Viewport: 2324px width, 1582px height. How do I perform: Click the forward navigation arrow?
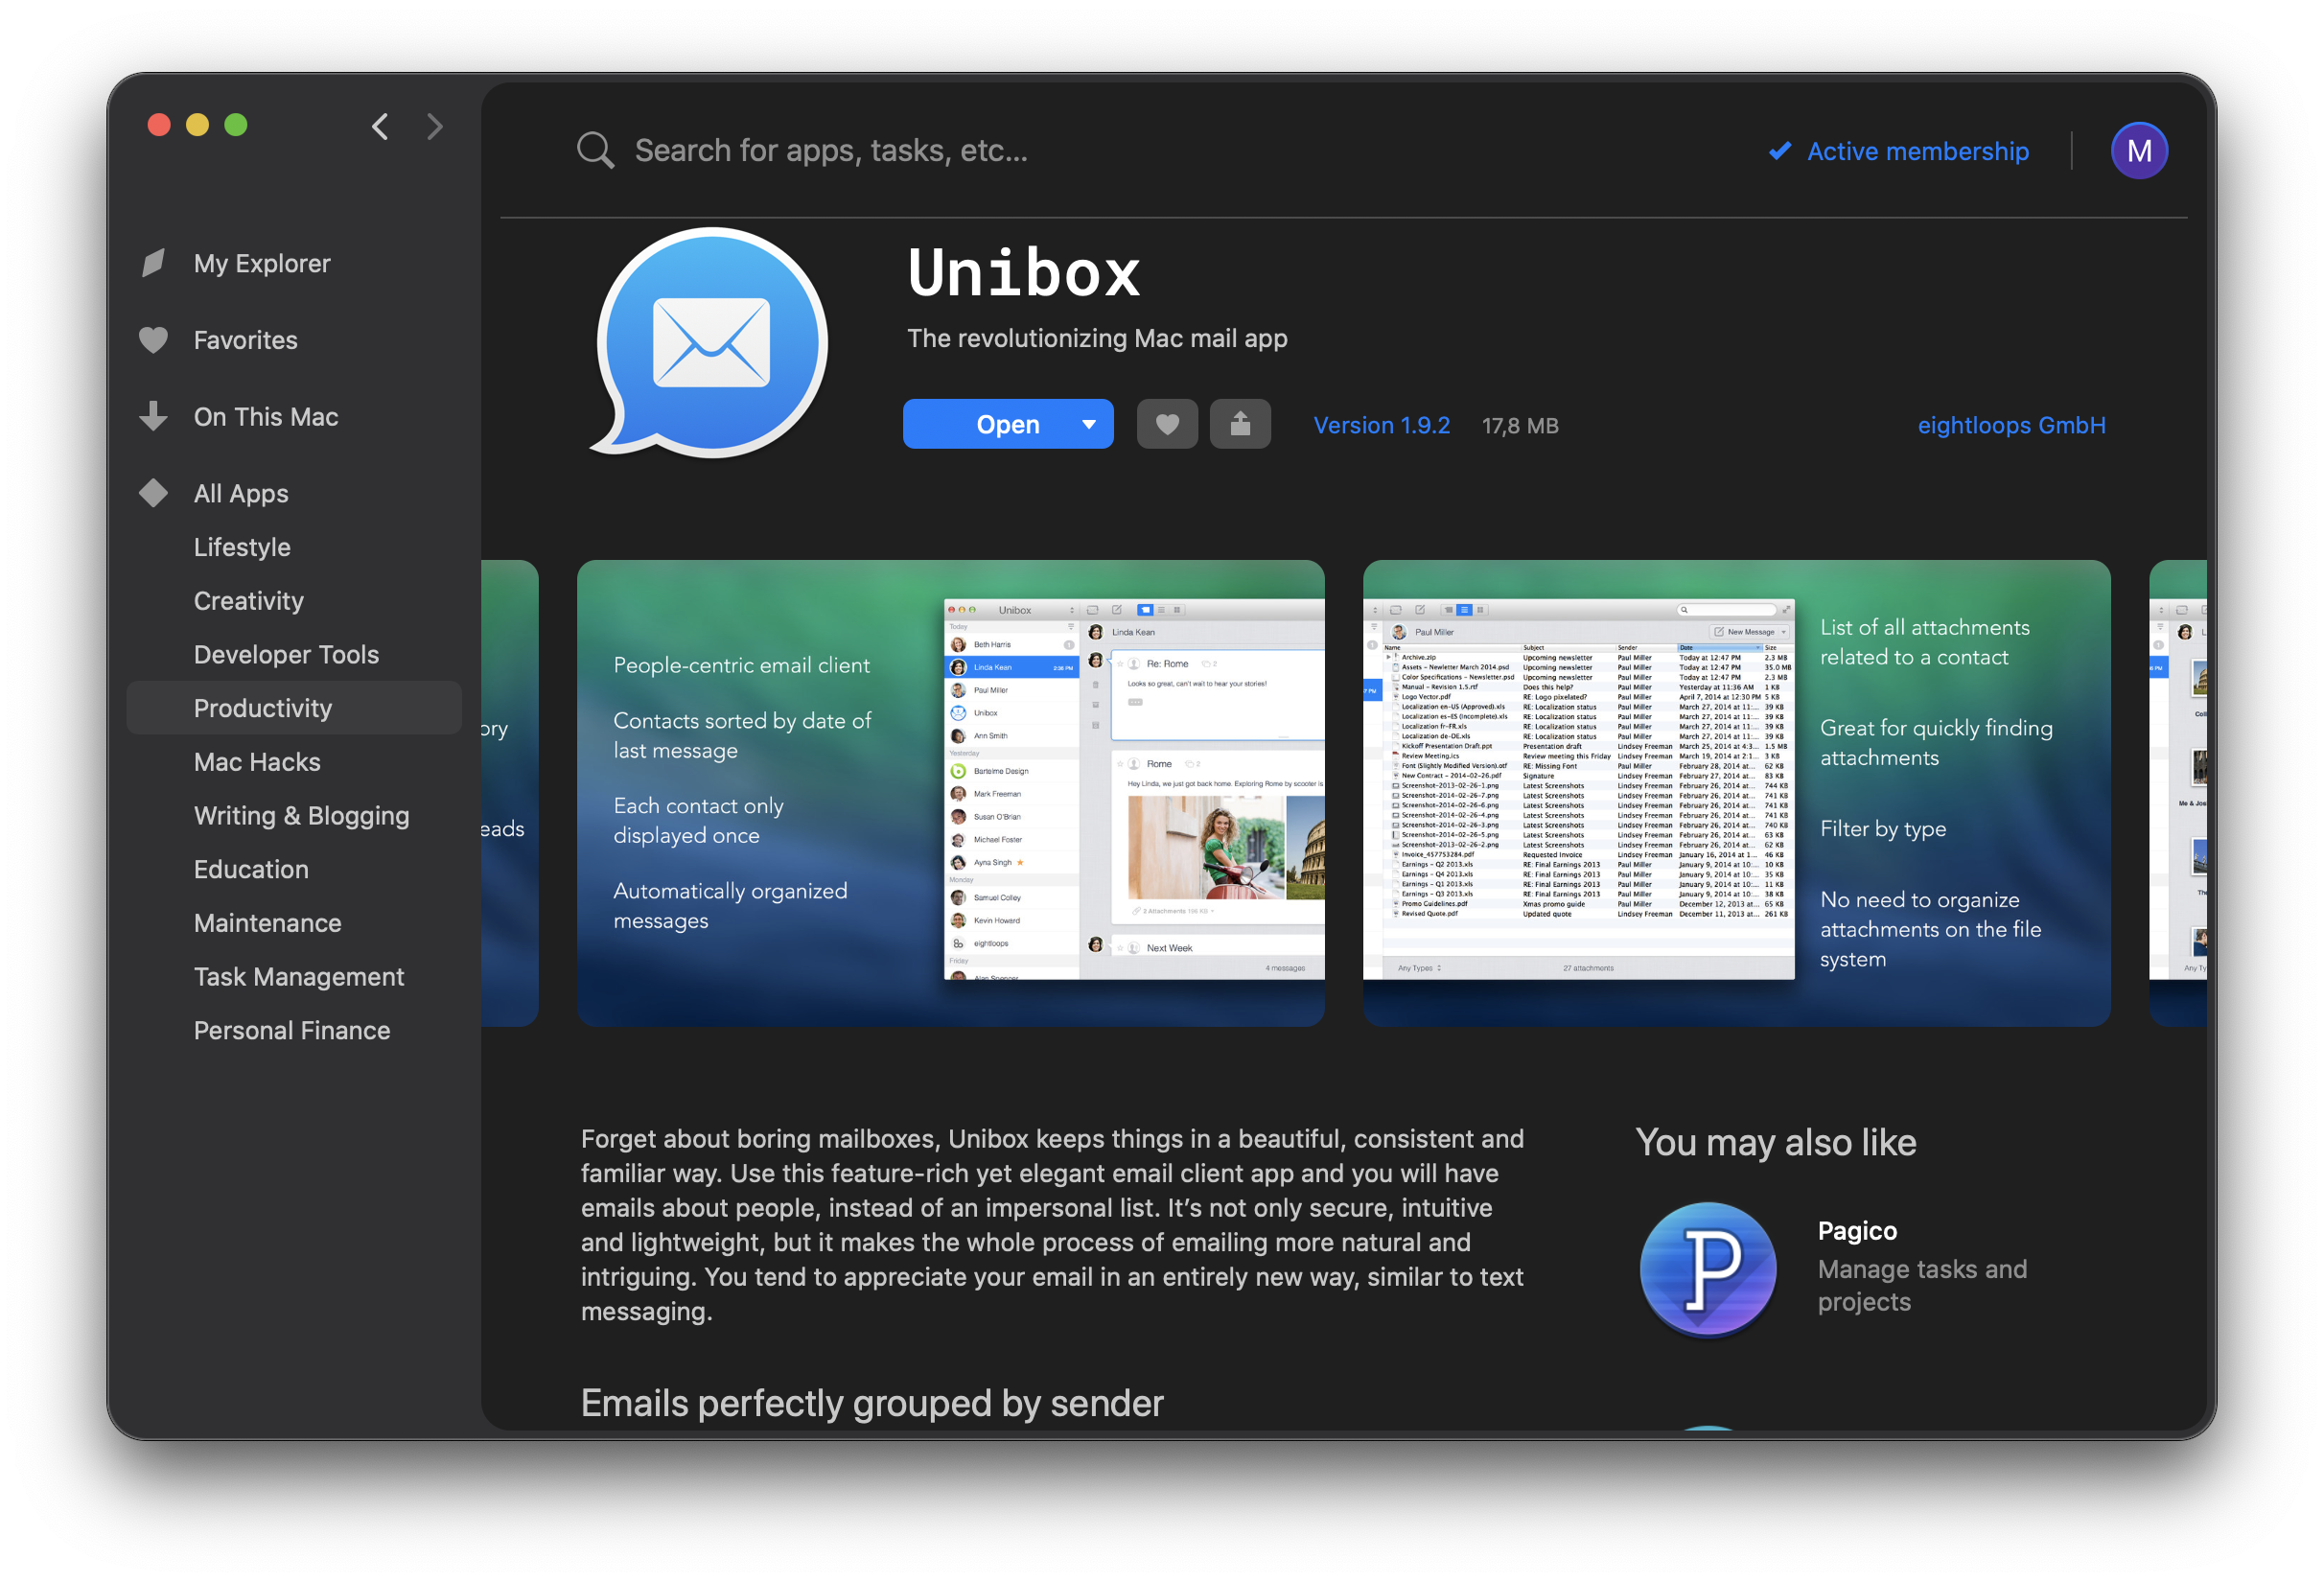[x=434, y=127]
